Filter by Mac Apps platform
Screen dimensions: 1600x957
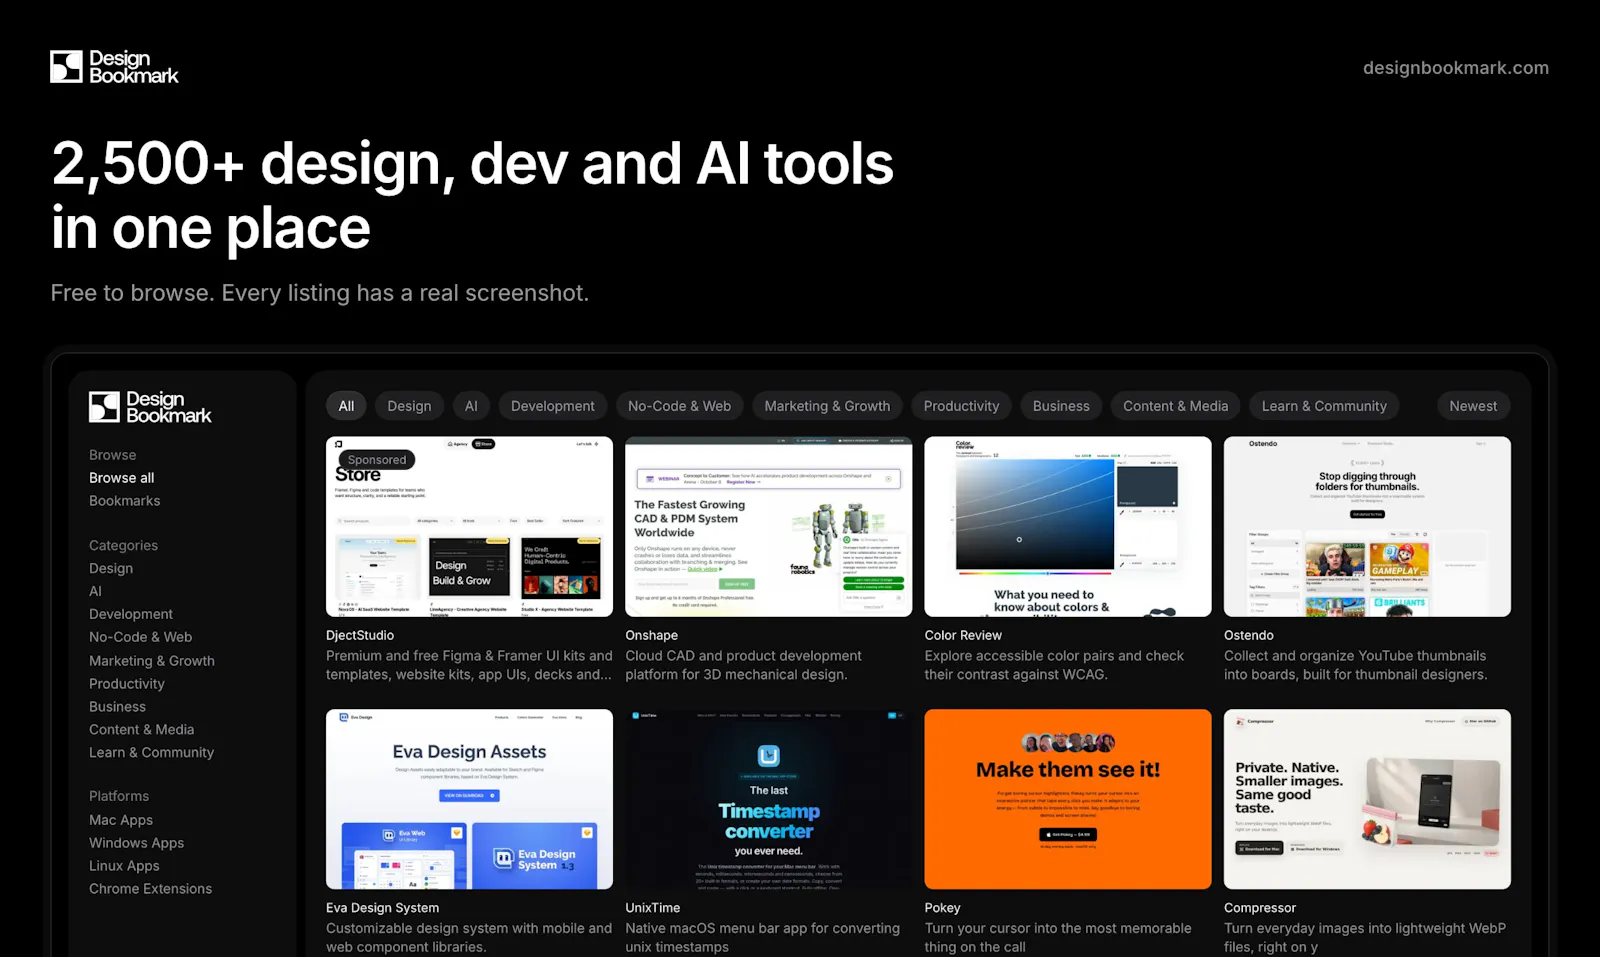coord(121,820)
